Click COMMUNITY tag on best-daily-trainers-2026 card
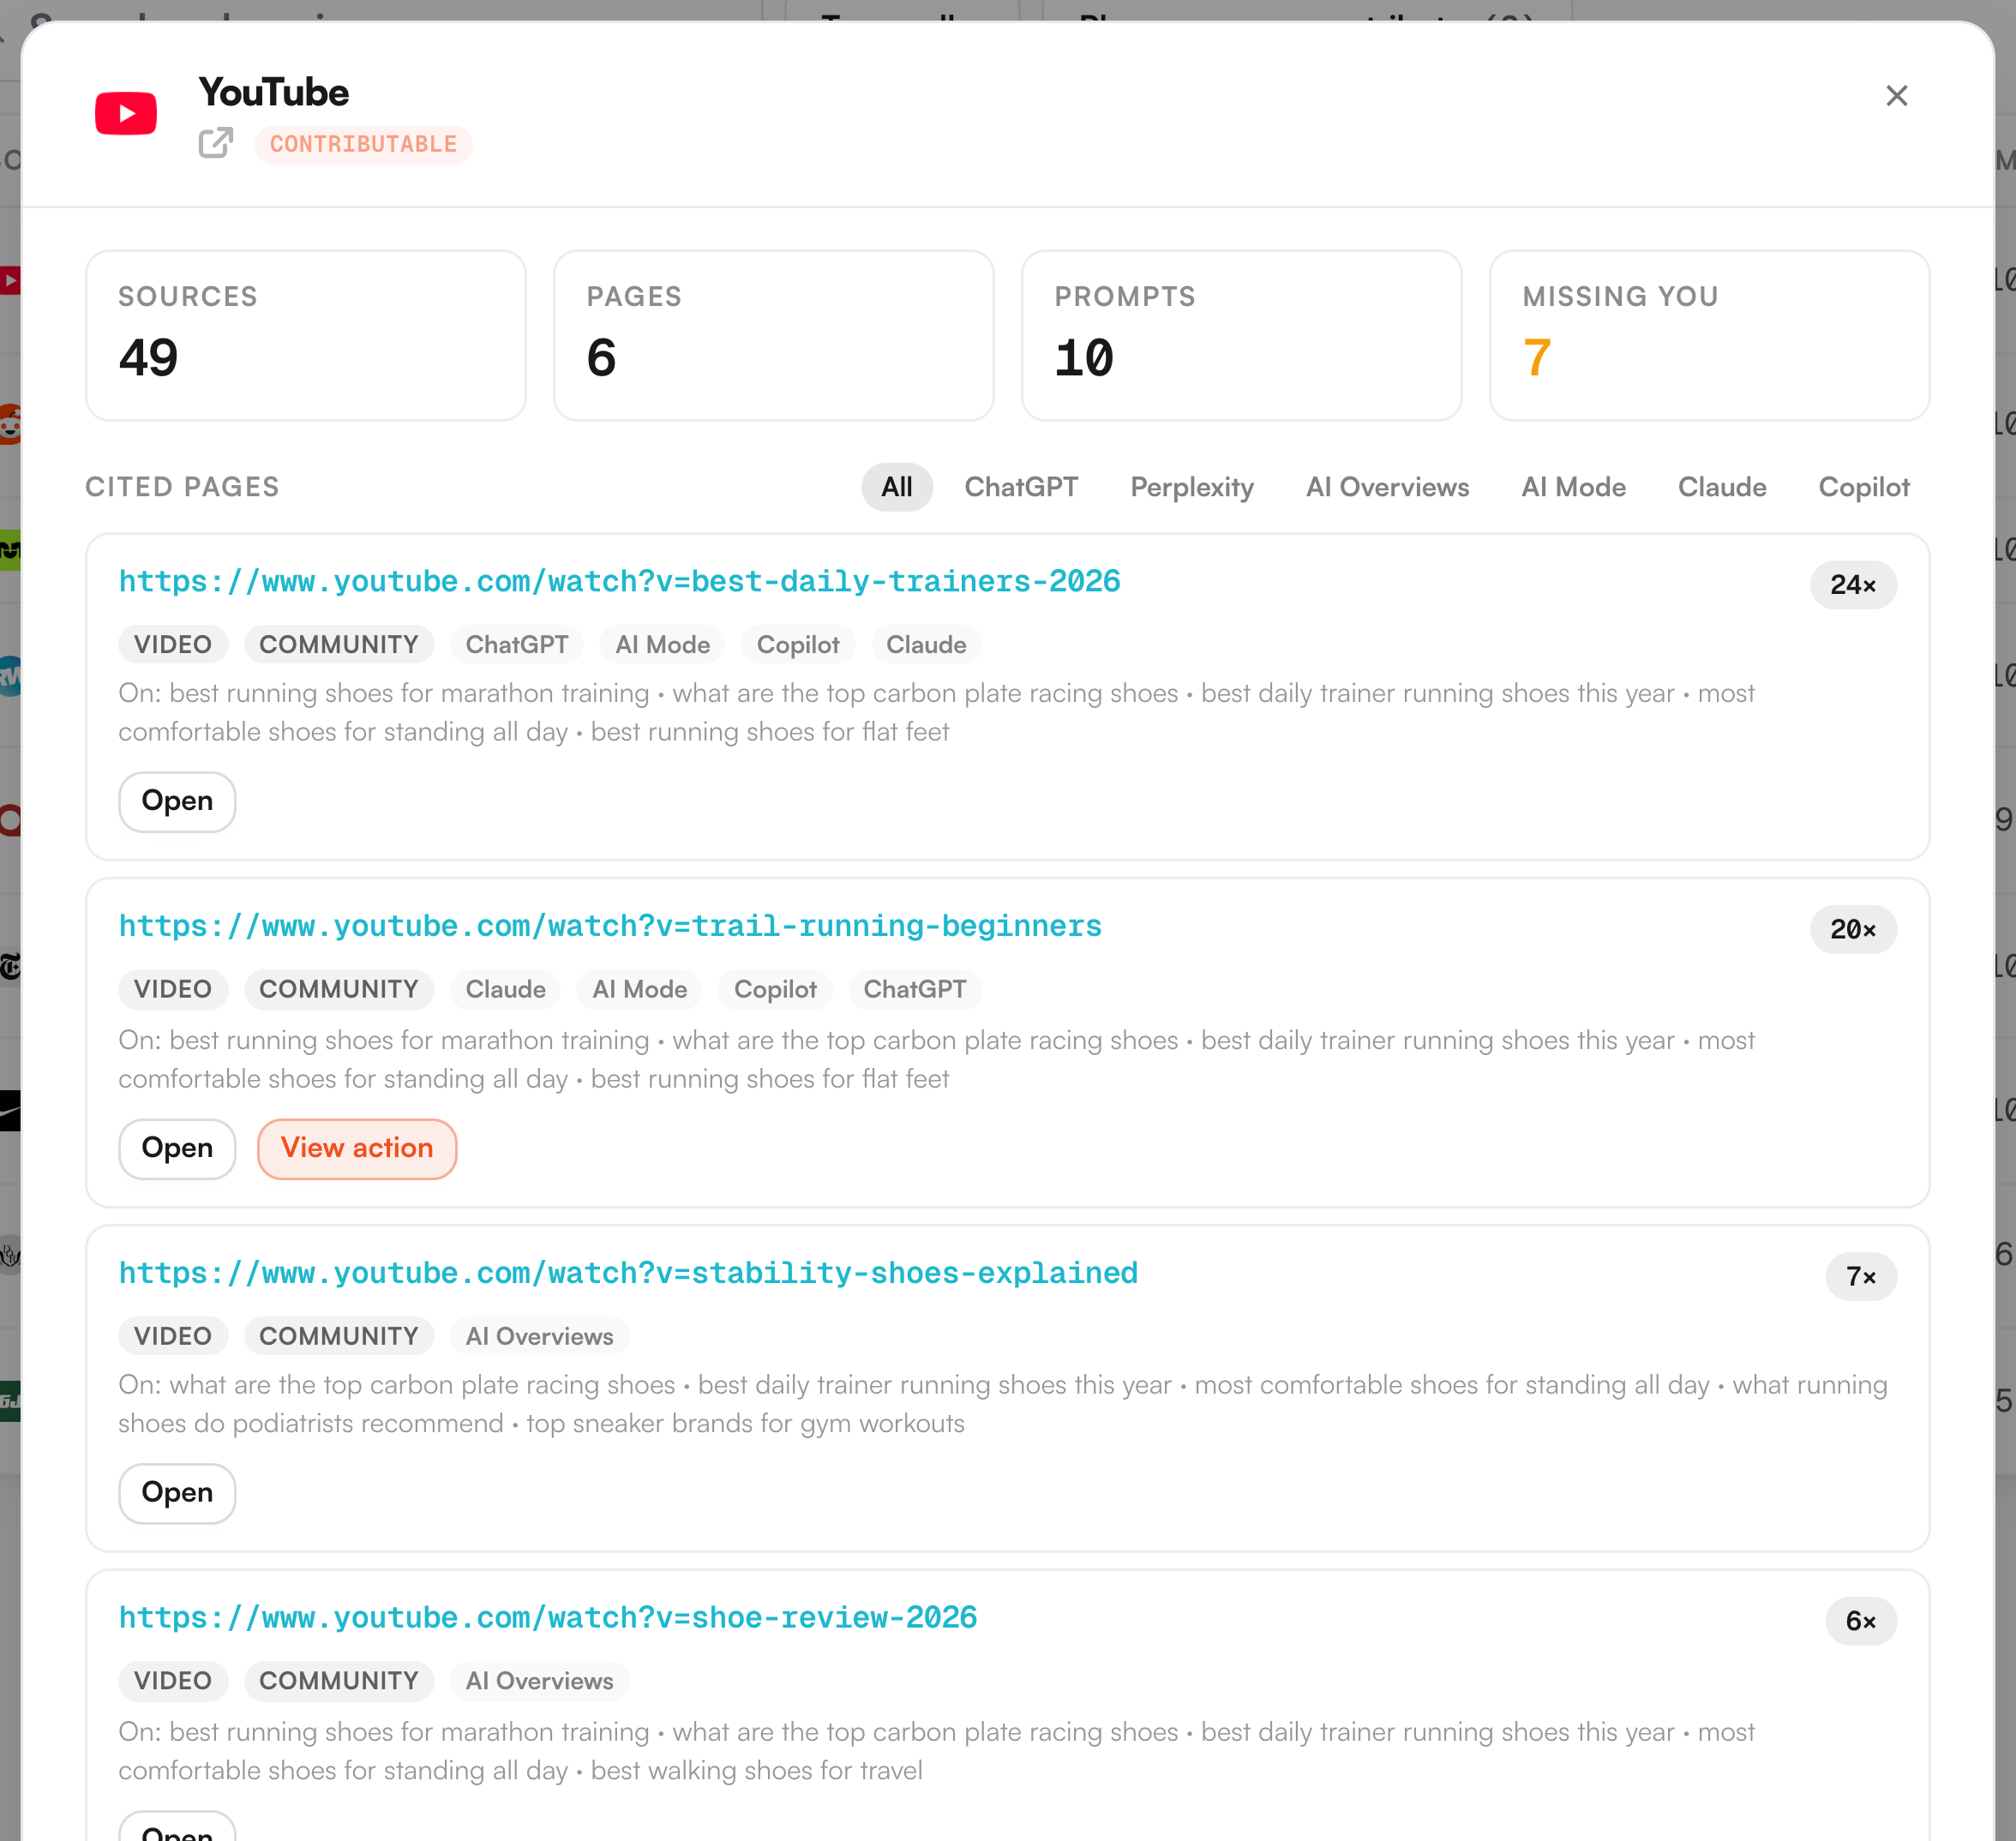This screenshot has height=1841, width=2016. click(x=339, y=644)
